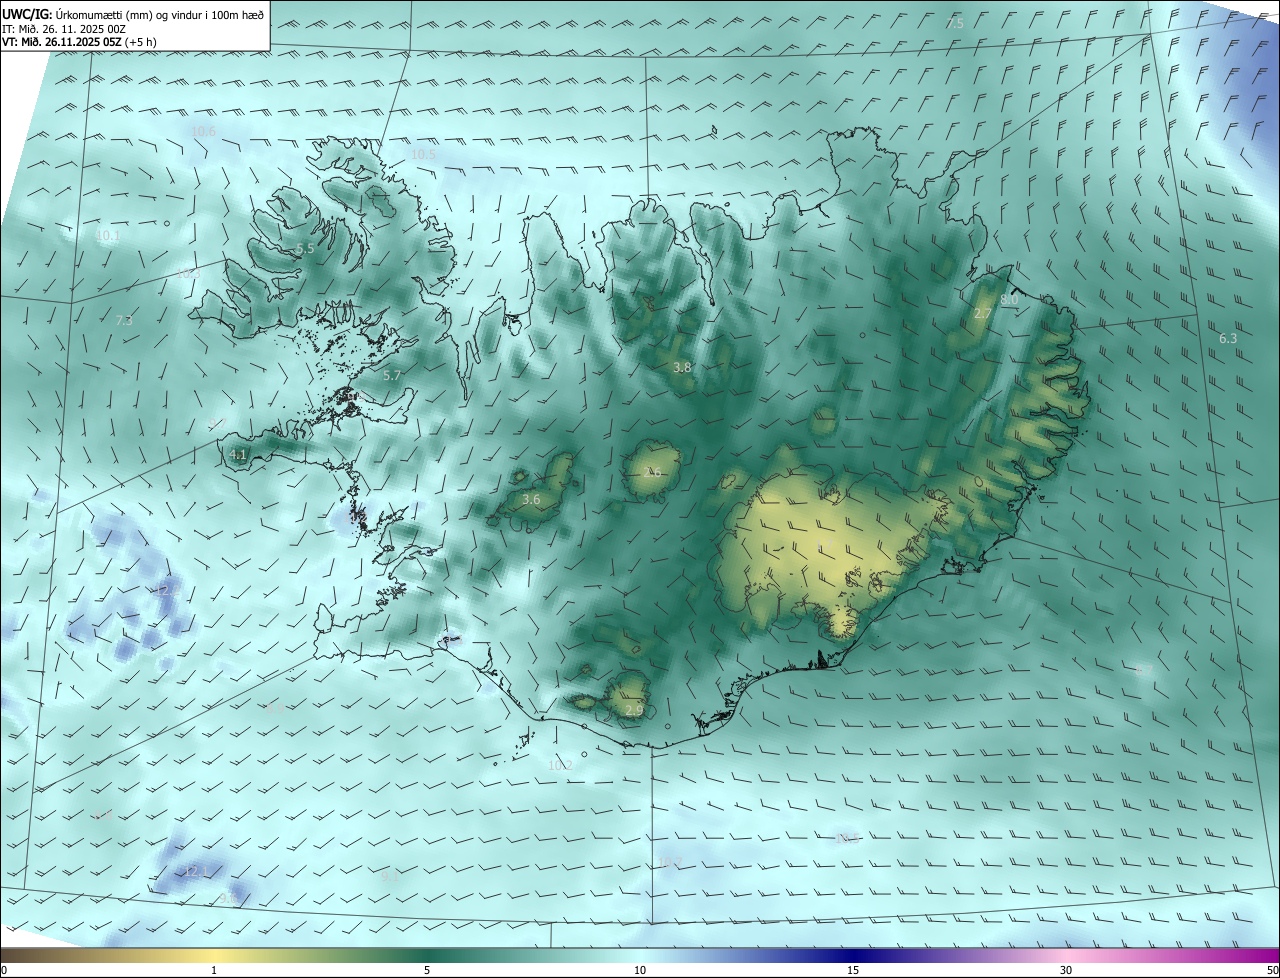Viewport: 1280px width, 978px height.
Task: Click the 'VT: Mið. 26.11.2025 05Z (+5 h)' line
Action: point(79,42)
